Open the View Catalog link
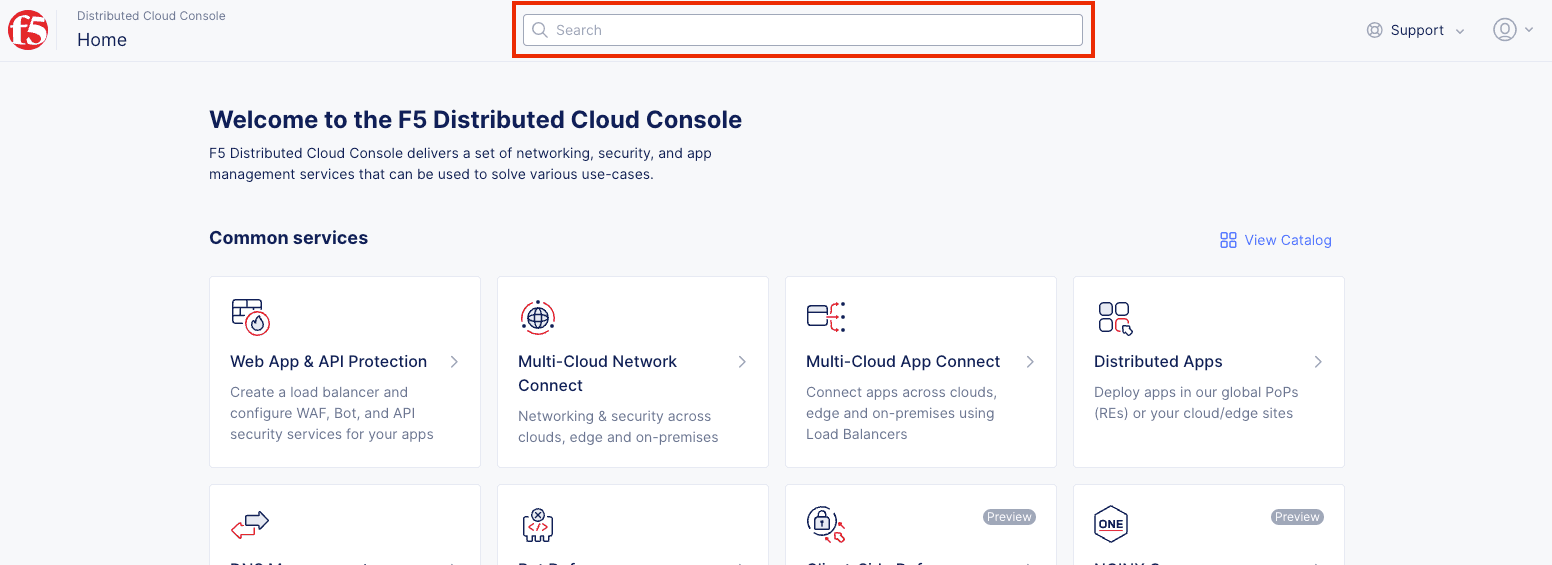The height and width of the screenshot is (565, 1552). [x=1276, y=240]
